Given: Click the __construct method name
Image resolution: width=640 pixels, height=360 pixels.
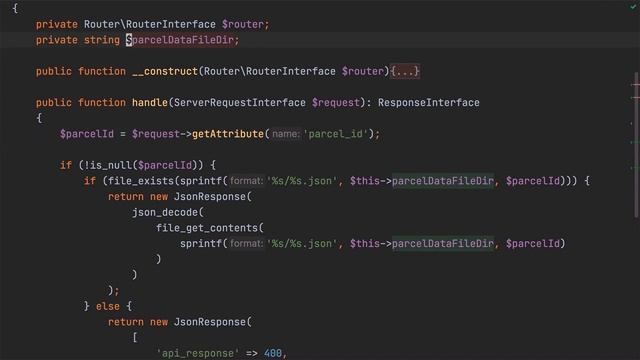Looking at the screenshot, I should pyautogui.click(x=165, y=71).
